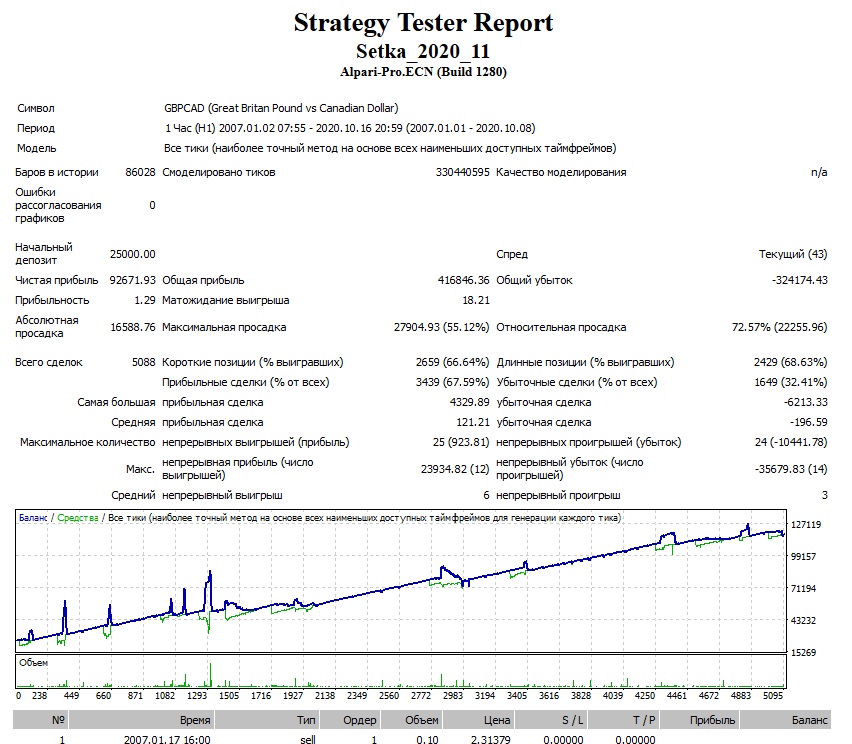
Task: Select largest loss trade value -6213.33
Action: (x=805, y=402)
